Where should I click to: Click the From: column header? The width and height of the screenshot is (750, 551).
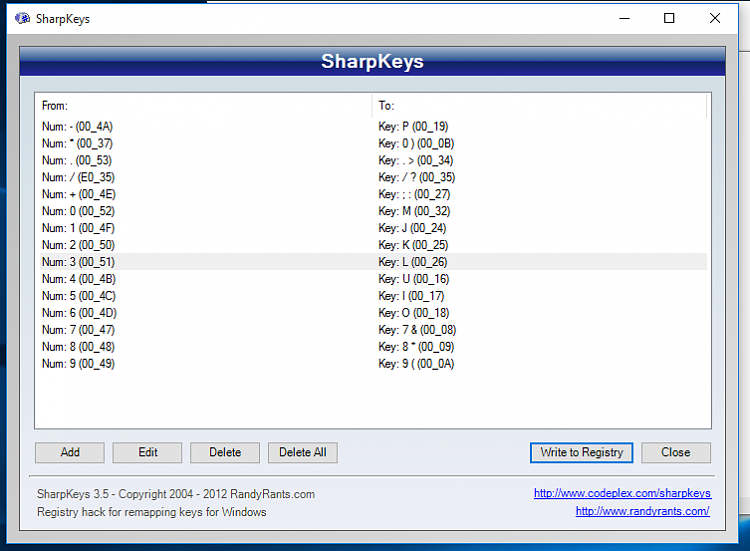click(x=203, y=106)
